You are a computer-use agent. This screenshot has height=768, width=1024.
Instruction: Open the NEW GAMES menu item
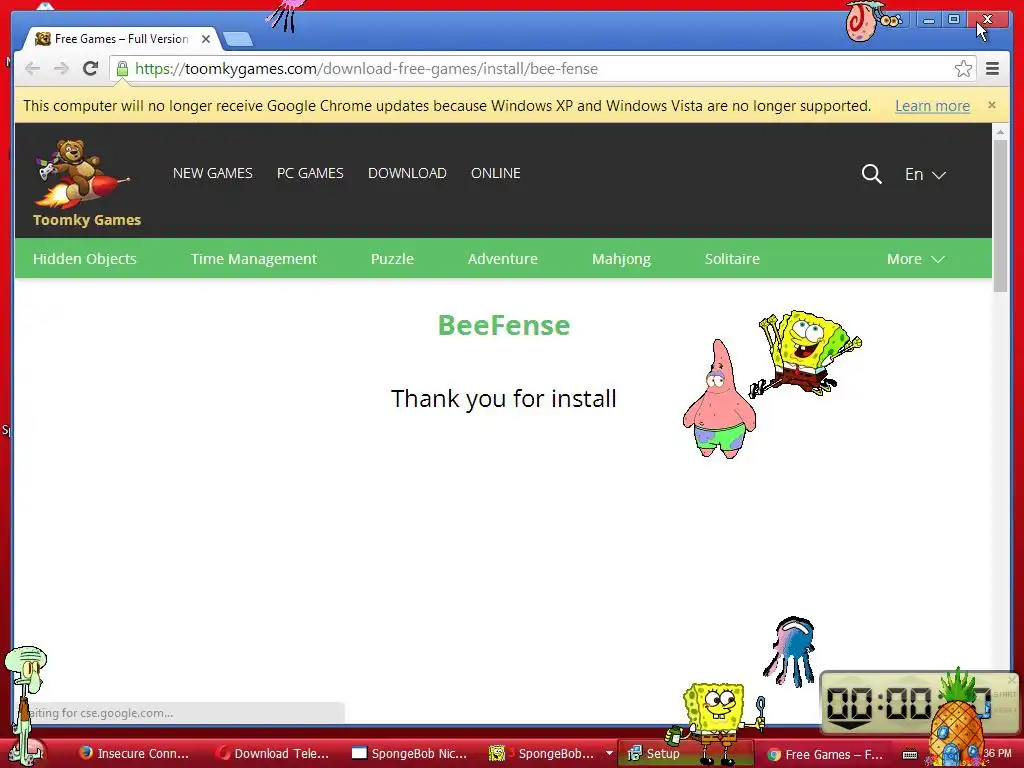(x=212, y=173)
